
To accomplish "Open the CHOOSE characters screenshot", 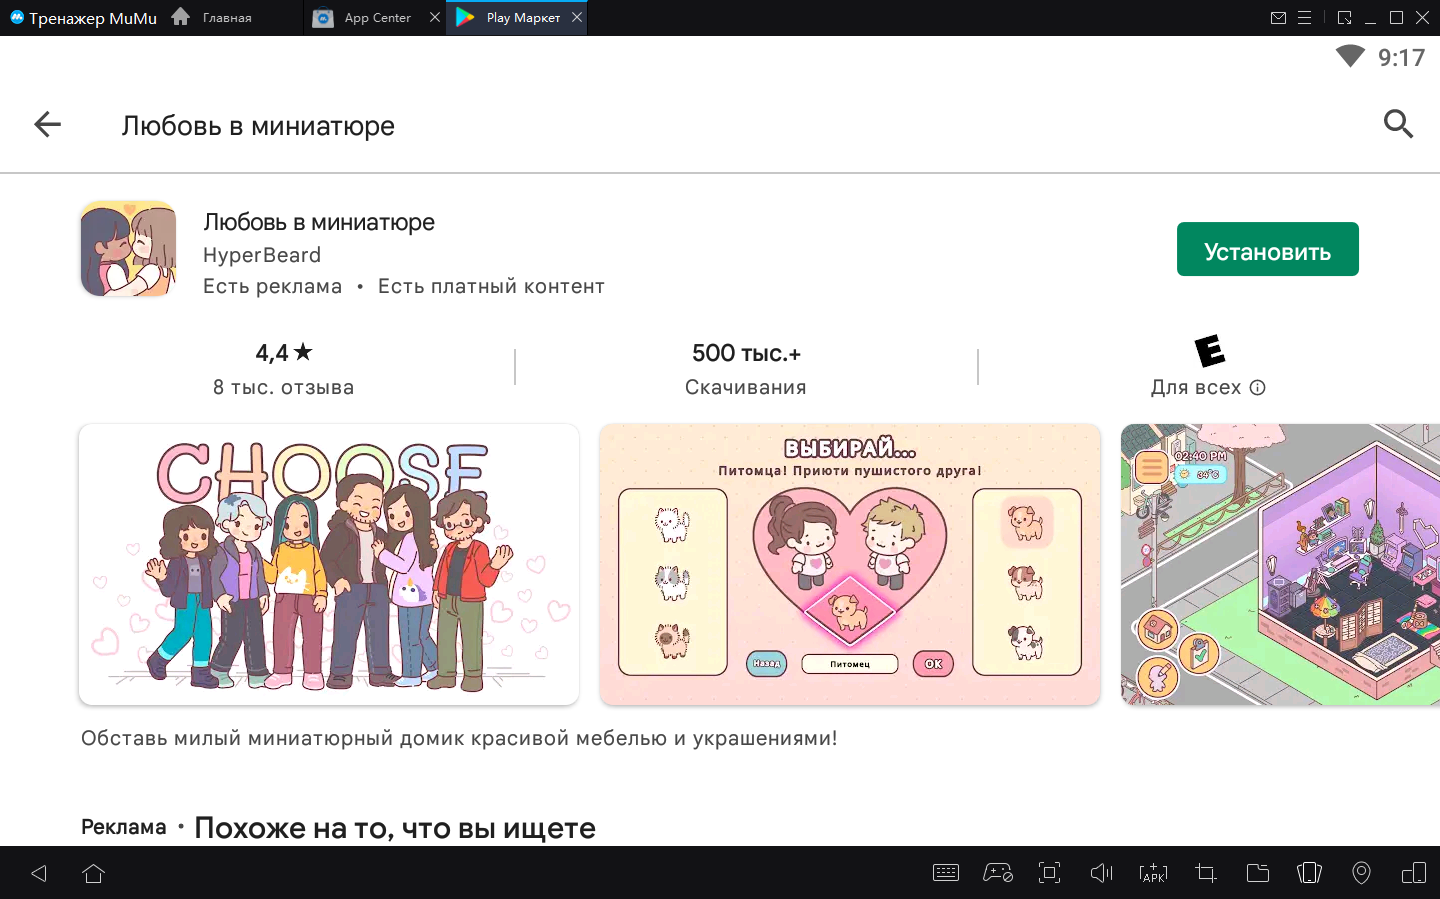I will [x=329, y=564].
